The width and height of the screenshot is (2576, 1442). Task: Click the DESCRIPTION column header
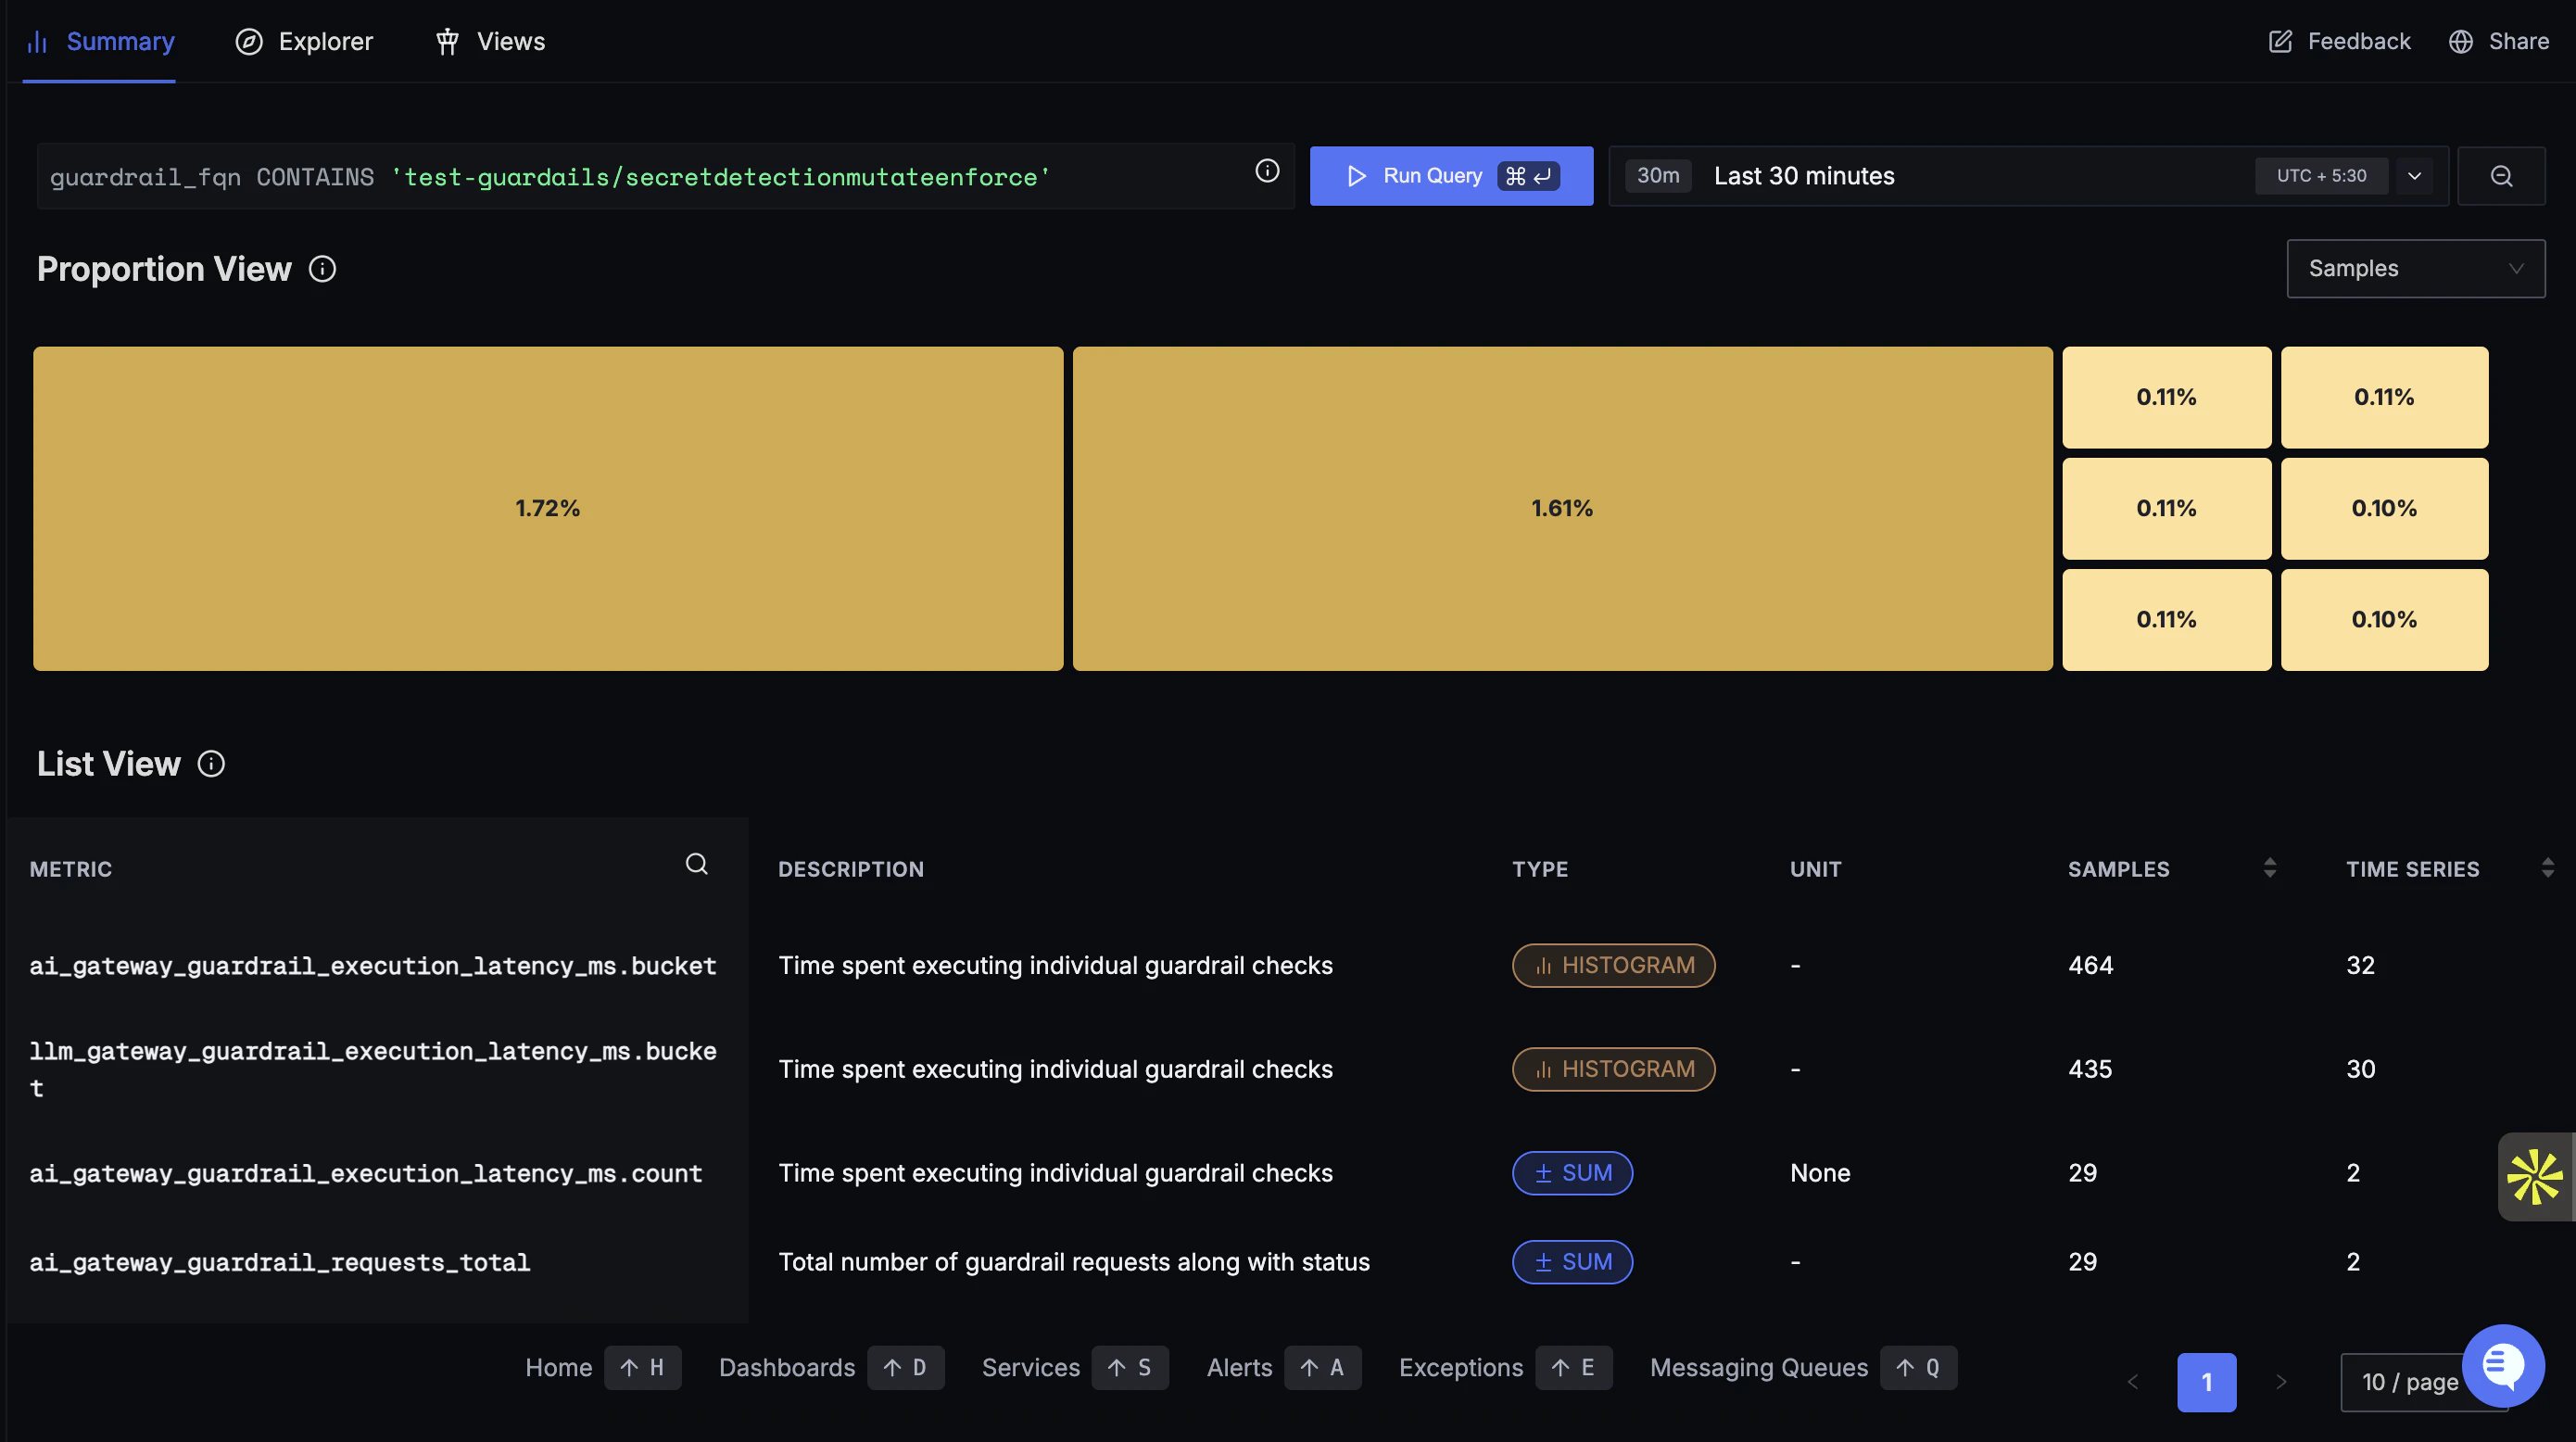coord(851,869)
